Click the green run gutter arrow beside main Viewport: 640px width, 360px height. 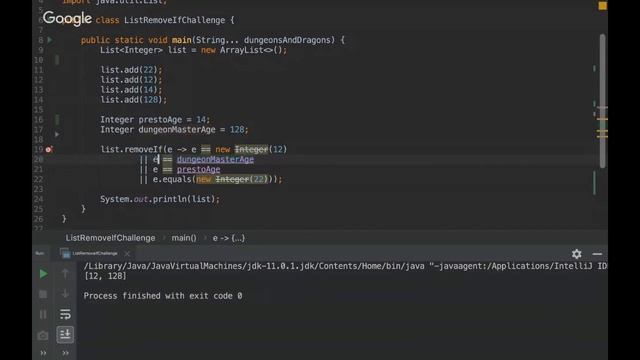point(50,40)
